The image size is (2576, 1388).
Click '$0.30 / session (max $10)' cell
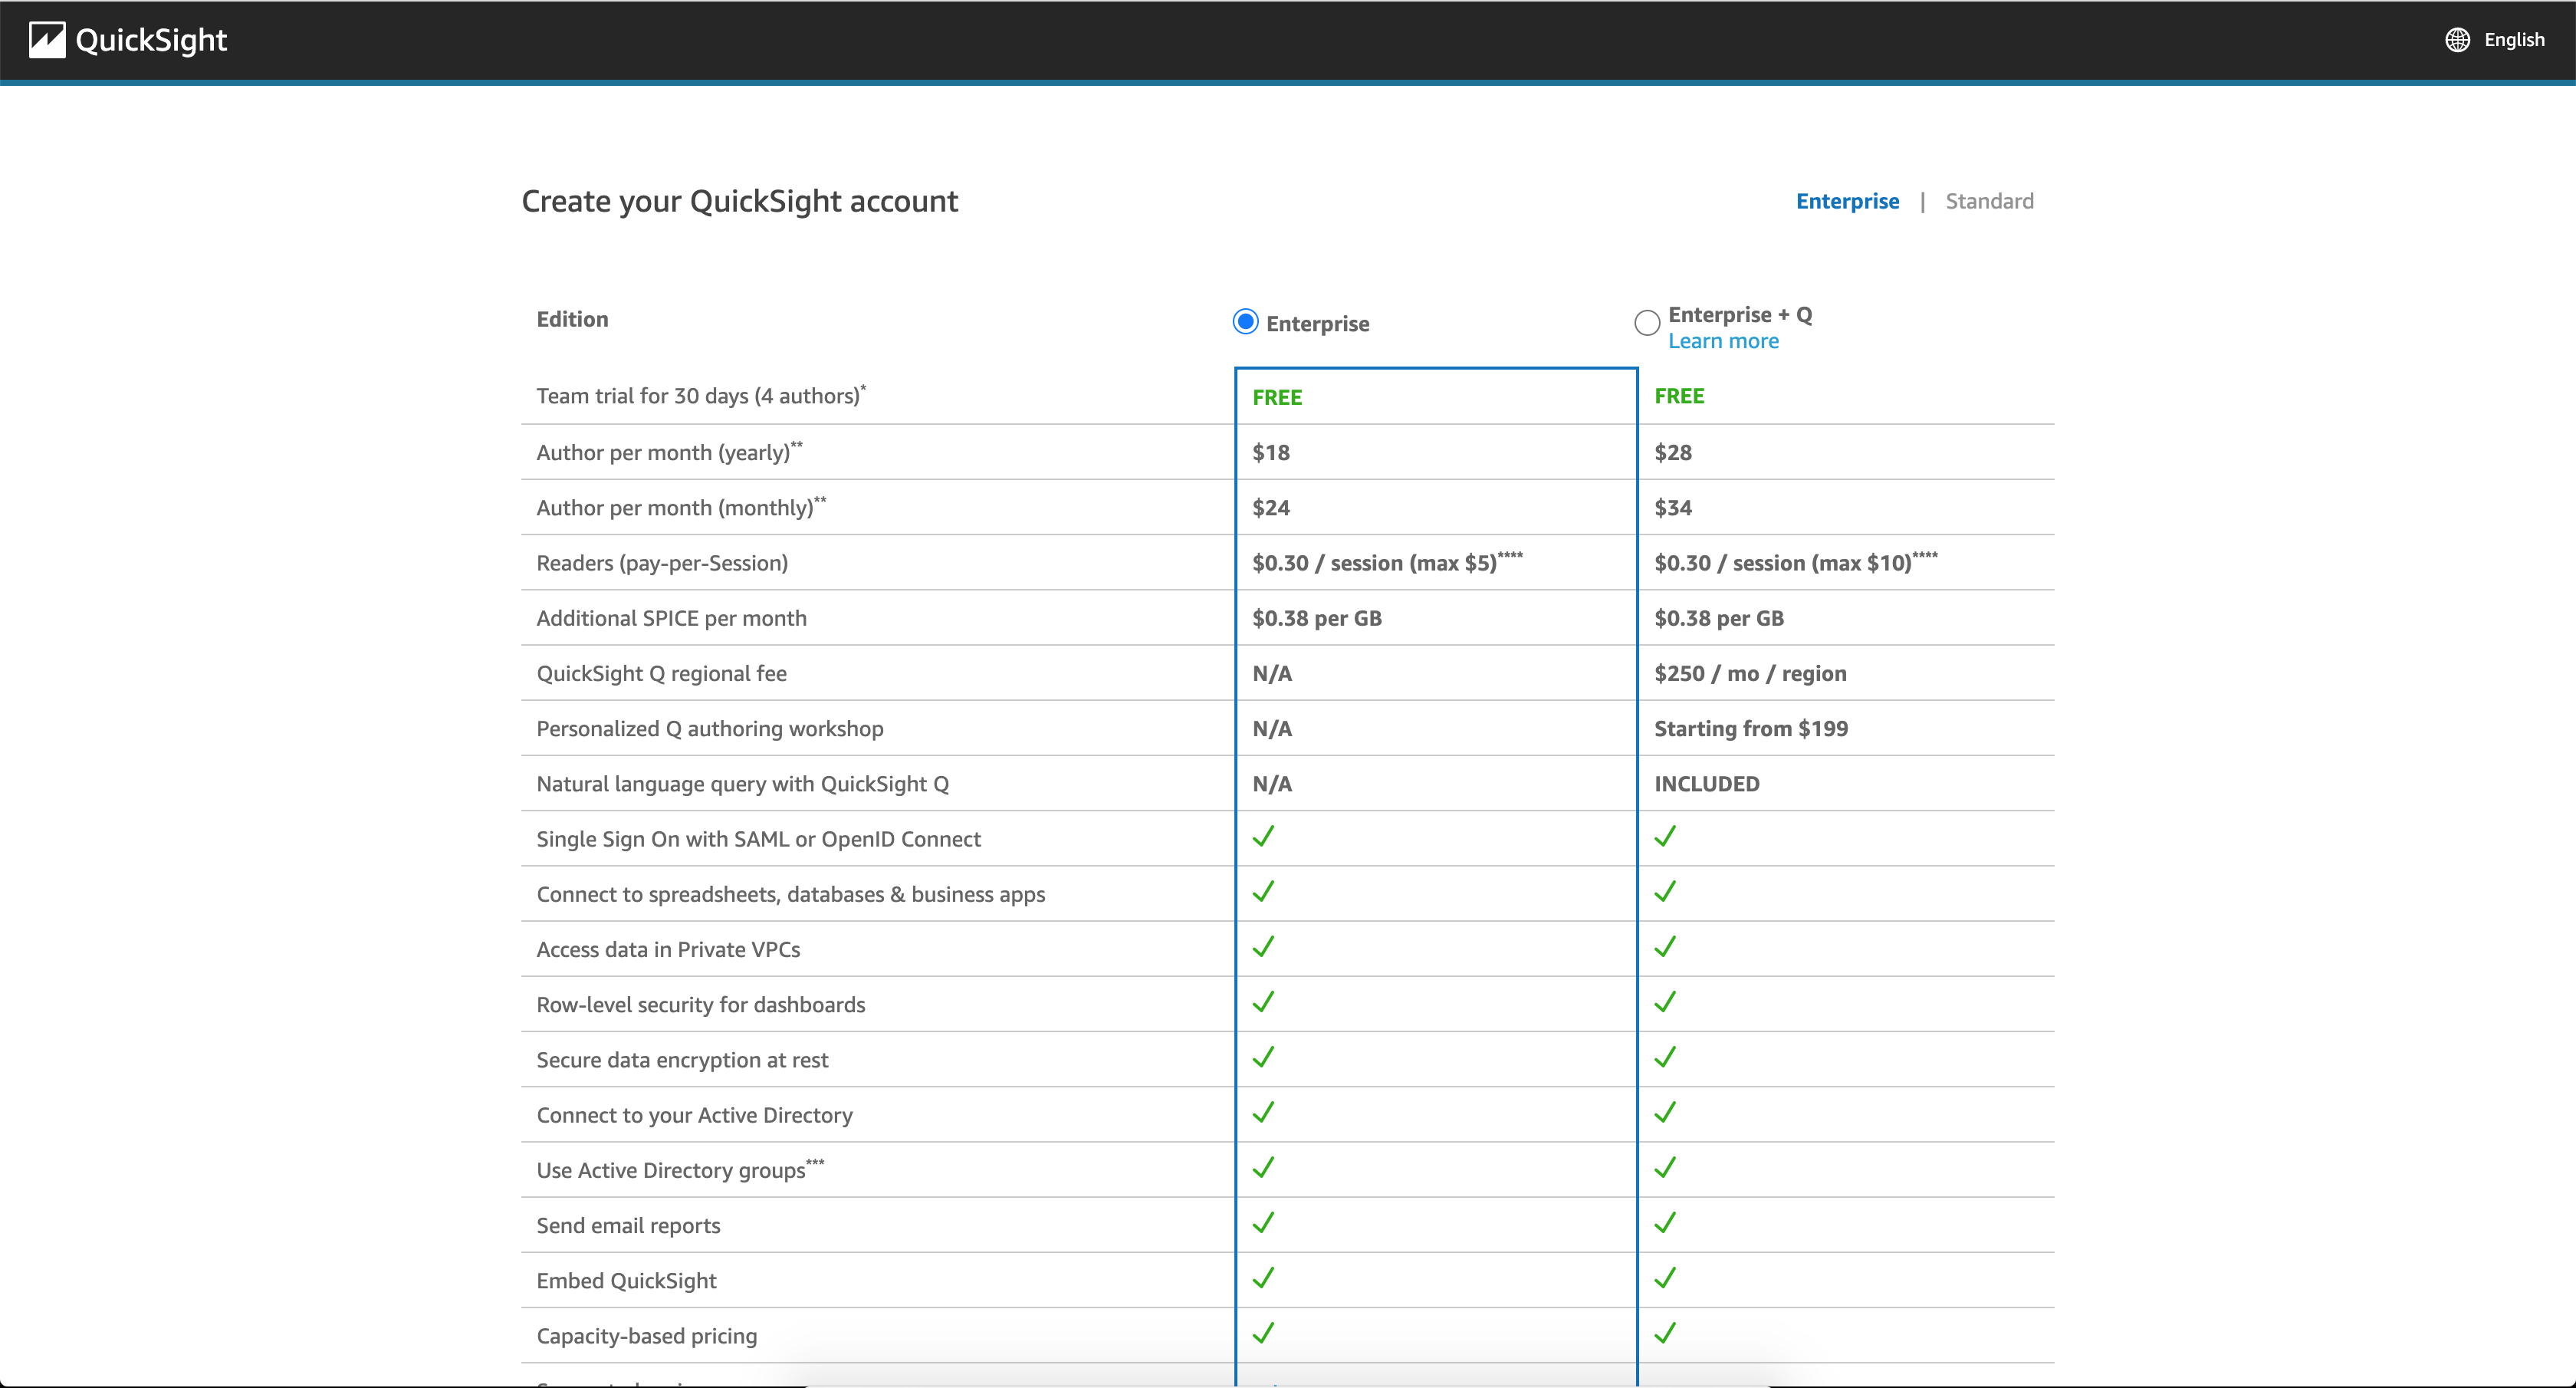pyautogui.click(x=1795, y=562)
